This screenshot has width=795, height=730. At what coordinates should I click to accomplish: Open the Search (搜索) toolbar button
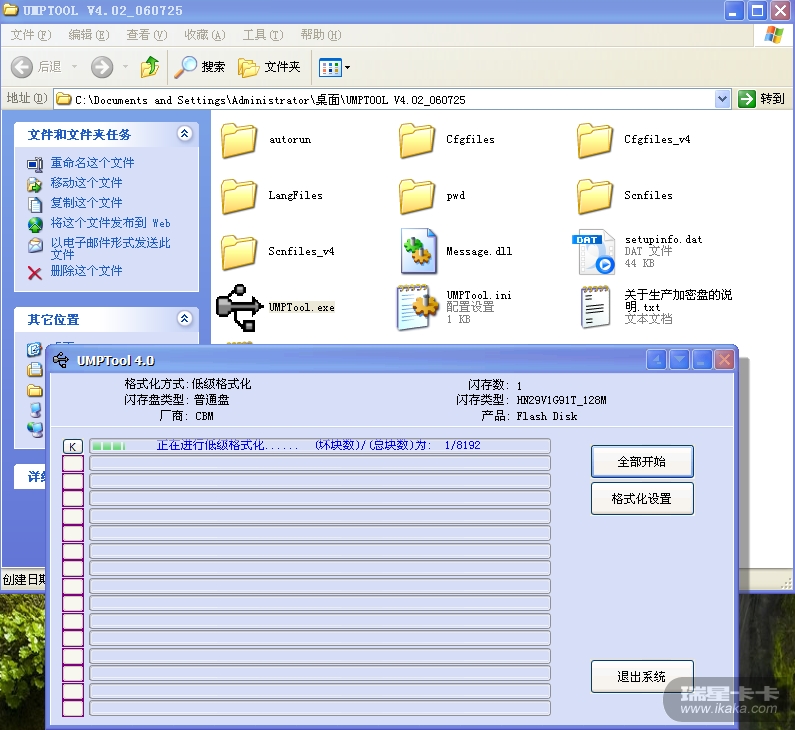(200, 67)
